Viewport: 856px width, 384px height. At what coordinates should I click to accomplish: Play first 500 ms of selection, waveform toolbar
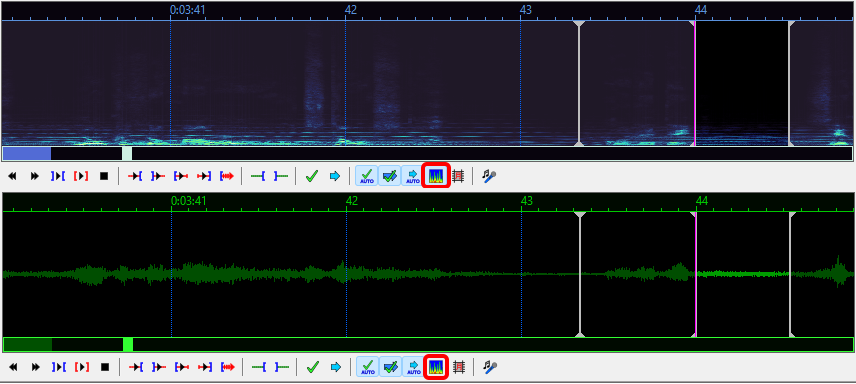pyautogui.click(x=181, y=367)
